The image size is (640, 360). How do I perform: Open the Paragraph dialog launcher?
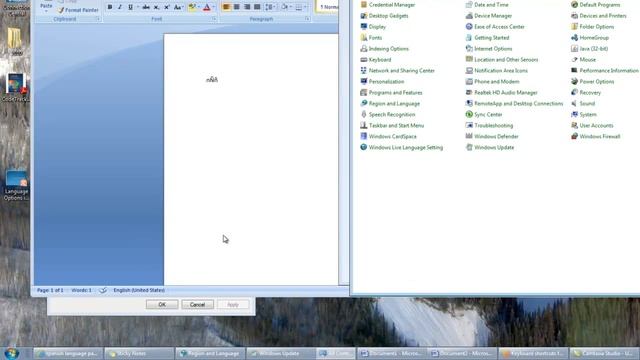(307, 19)
